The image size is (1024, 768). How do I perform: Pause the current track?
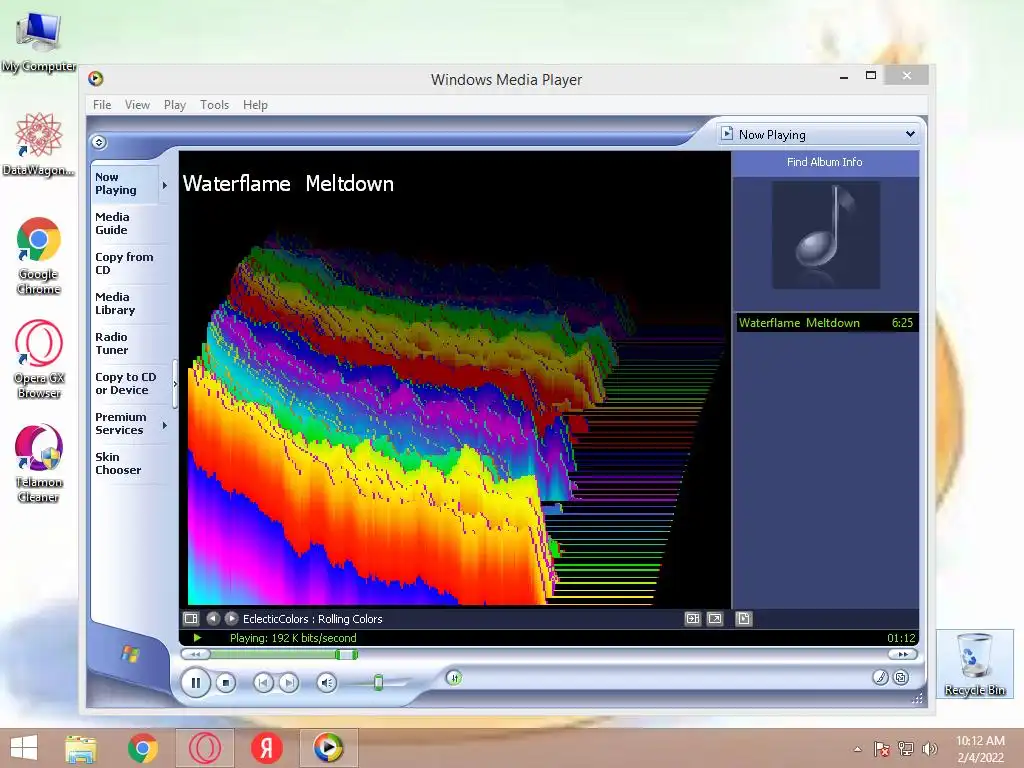[195, 683]
